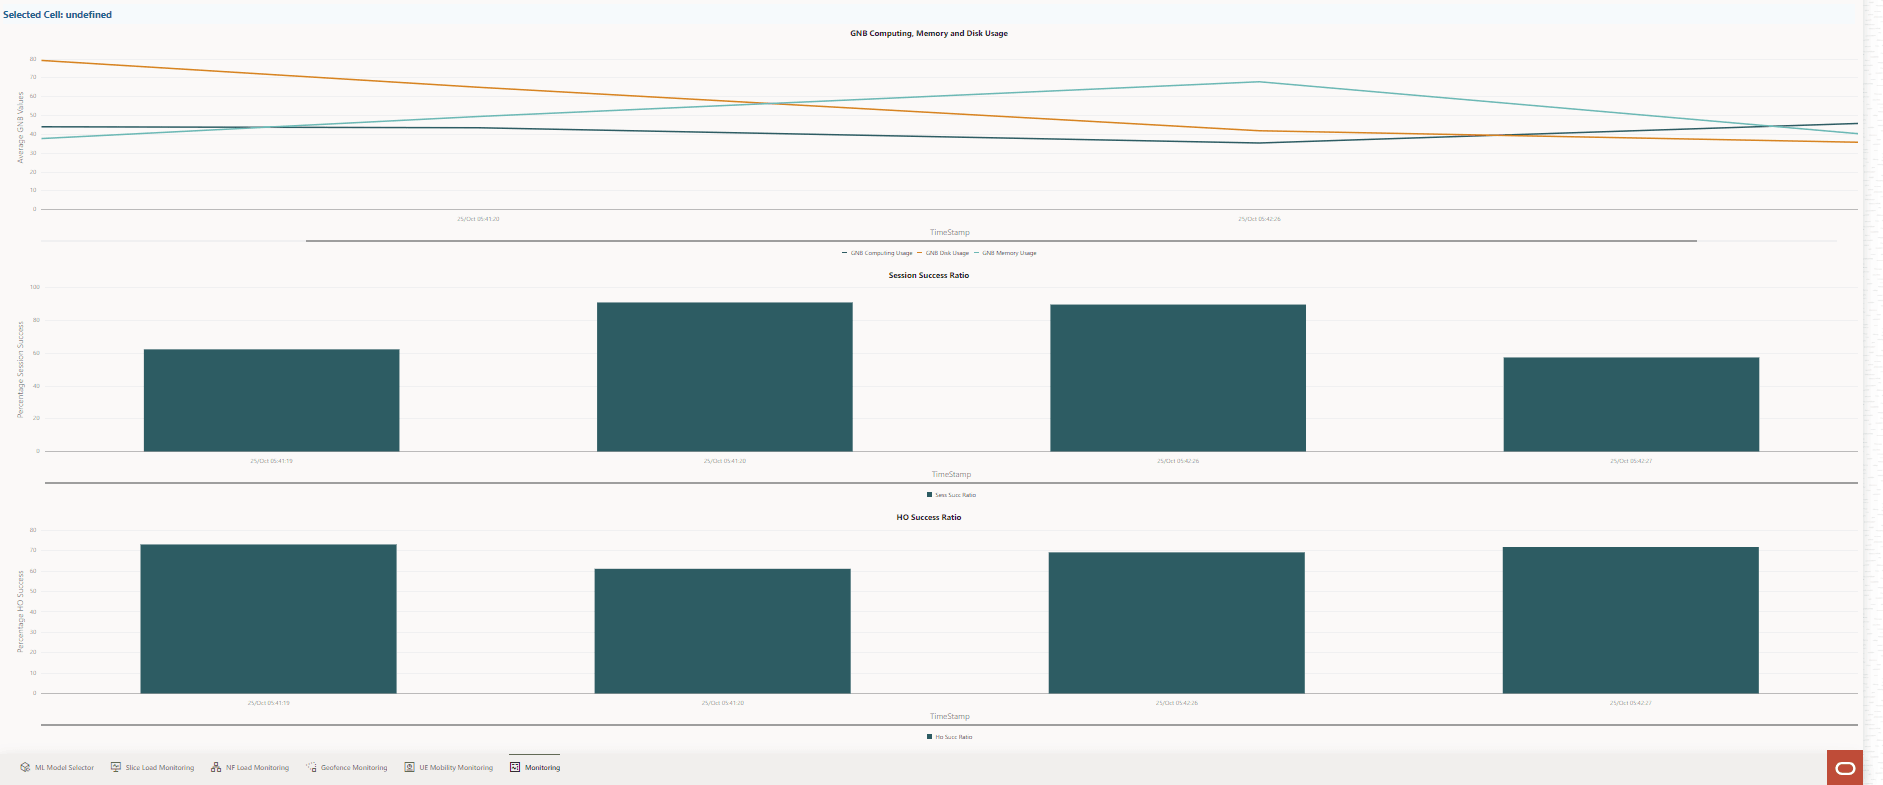Toggle the Ho Succ Ratio legend entry
Screen dimensions: 1883x785
click(950, 737)
